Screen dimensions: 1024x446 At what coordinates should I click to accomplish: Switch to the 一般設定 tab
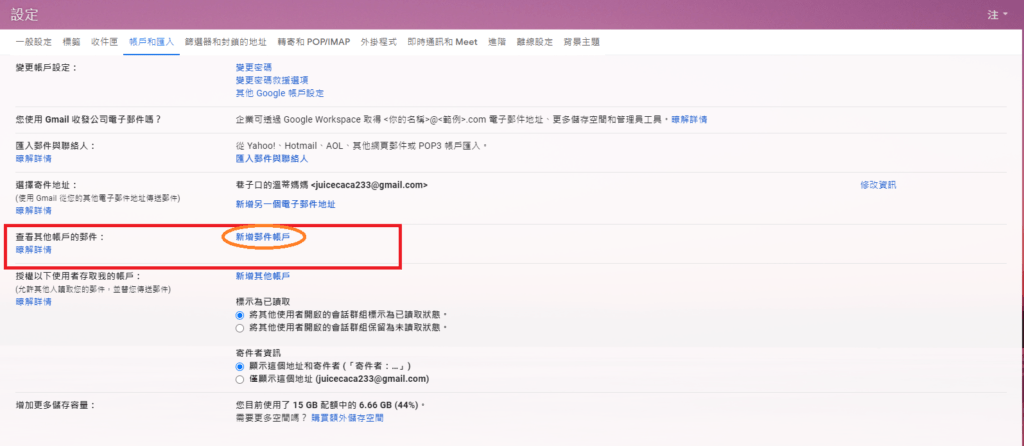33,42
